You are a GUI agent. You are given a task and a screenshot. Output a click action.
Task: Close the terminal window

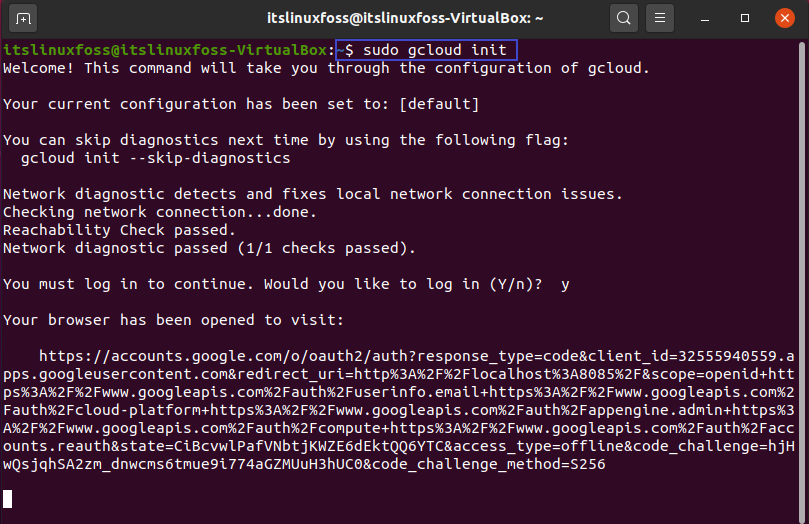tap(784, 19)
